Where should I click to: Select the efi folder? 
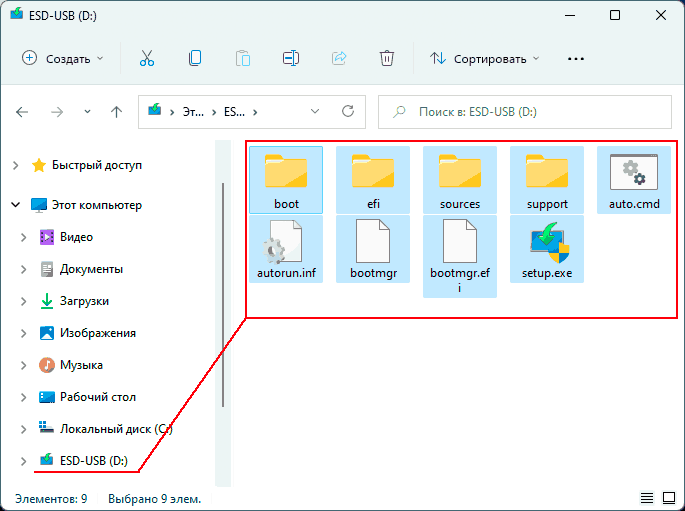(x=373, y=180)
